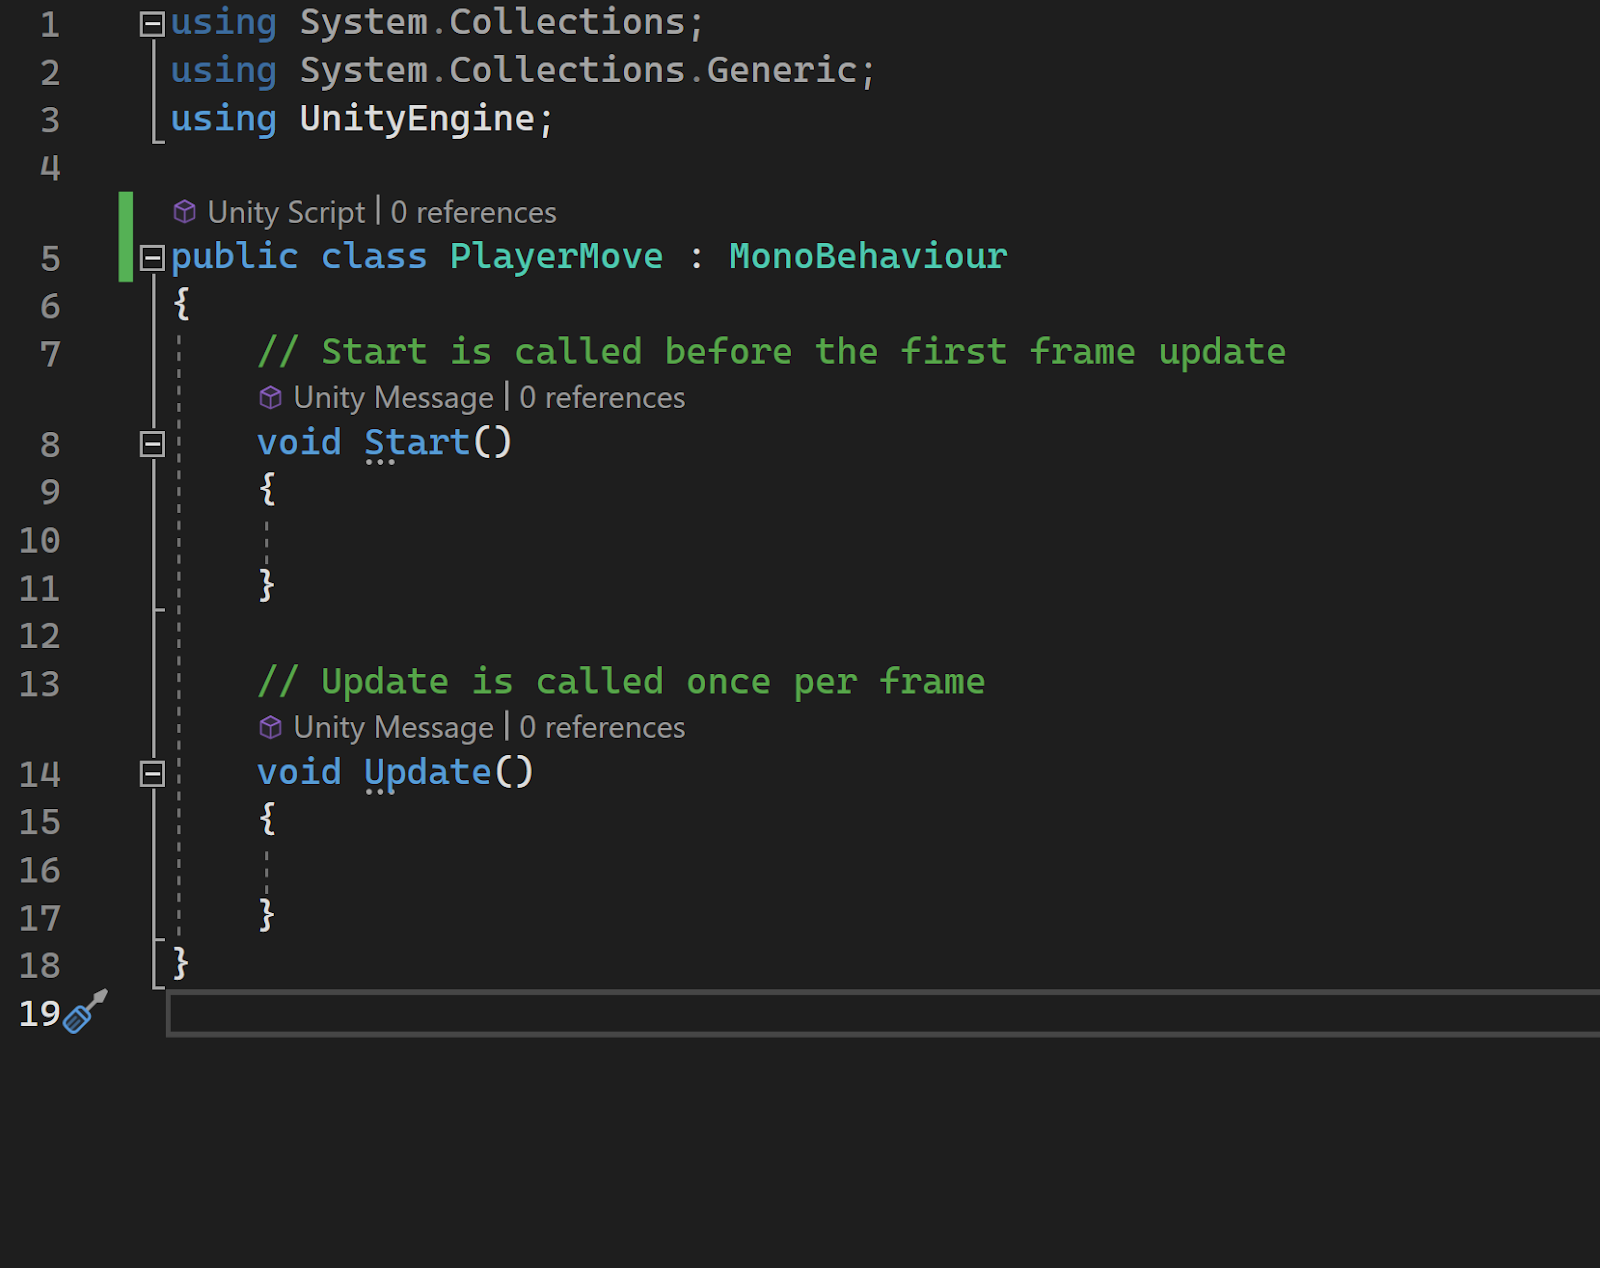
Task: Collapse the Start method block
Action: 152,444
